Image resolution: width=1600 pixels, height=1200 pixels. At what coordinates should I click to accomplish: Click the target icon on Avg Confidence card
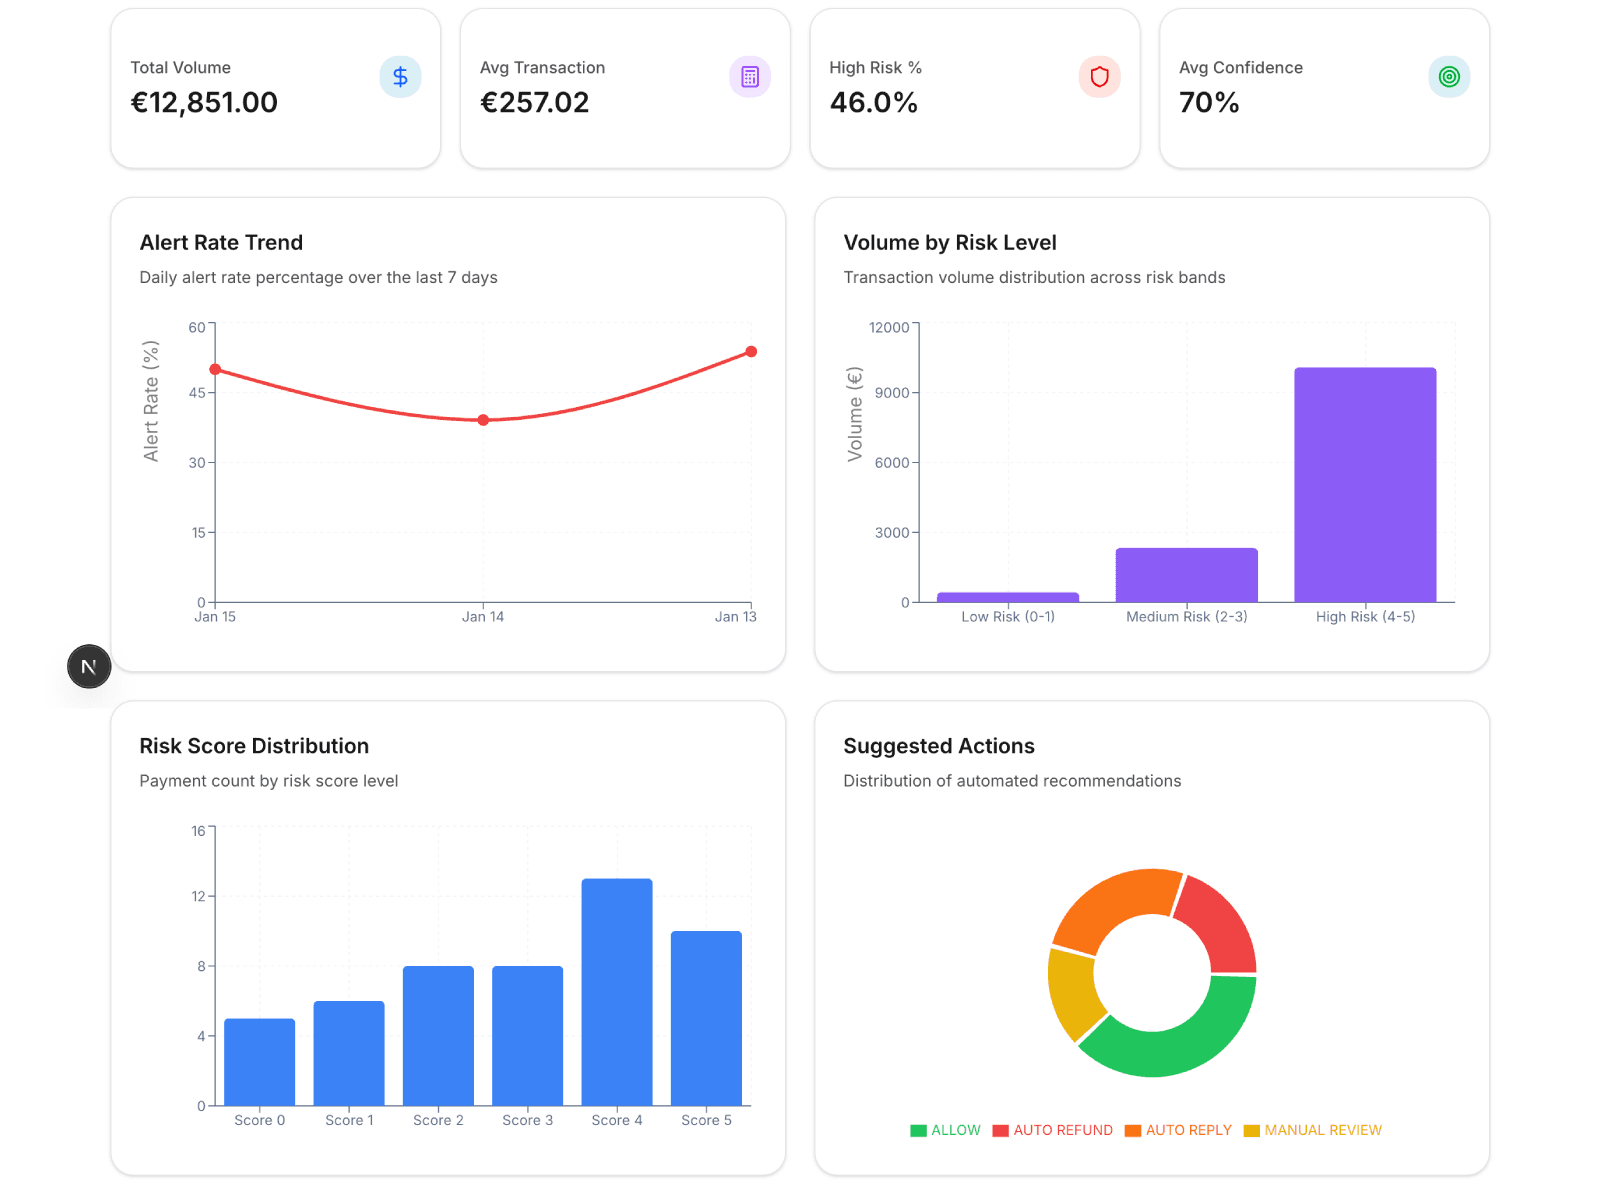pos(1449,76)
